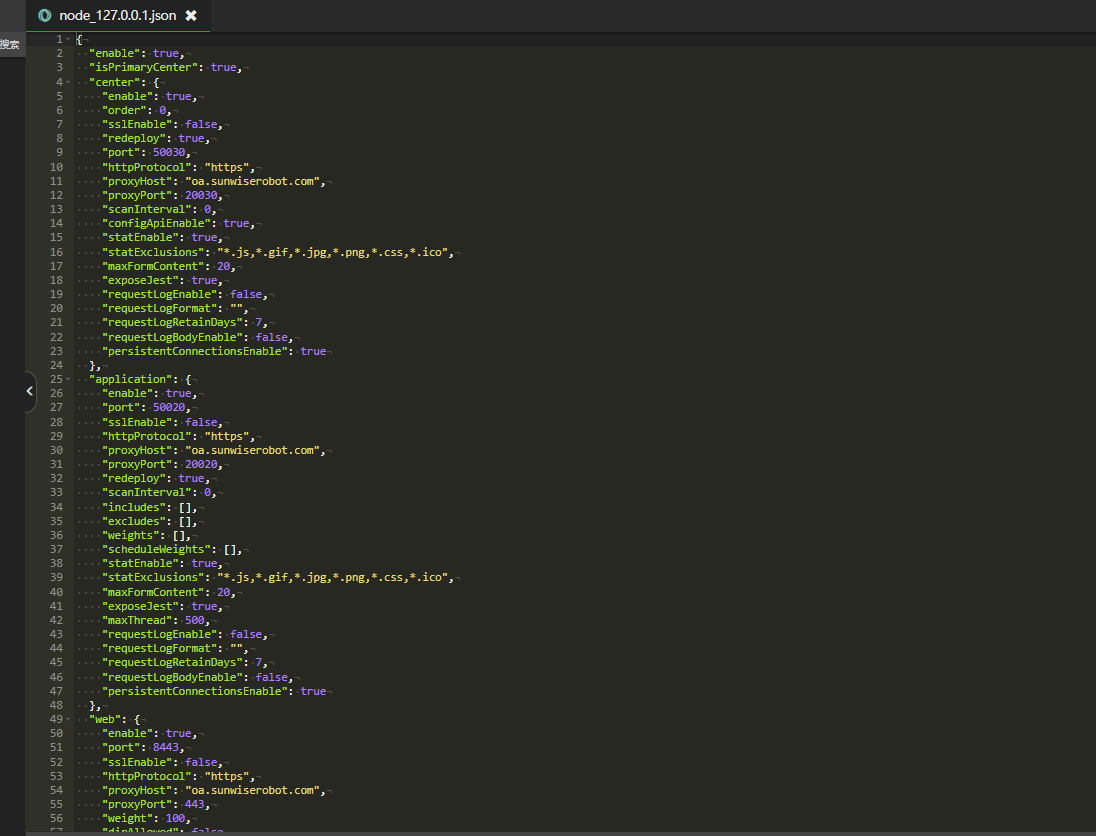1096x836 pixels.
Task: Collapse the left sidebar with arrow handle
Action: click(x=29, y=391)
